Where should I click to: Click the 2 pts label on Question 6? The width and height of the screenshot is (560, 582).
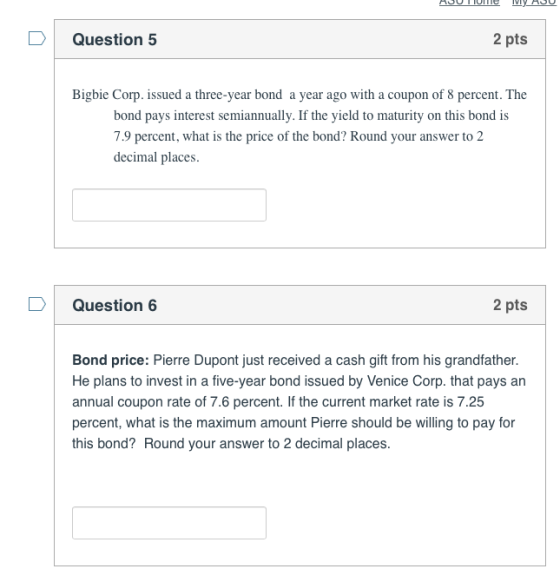[x=510, y=305]
